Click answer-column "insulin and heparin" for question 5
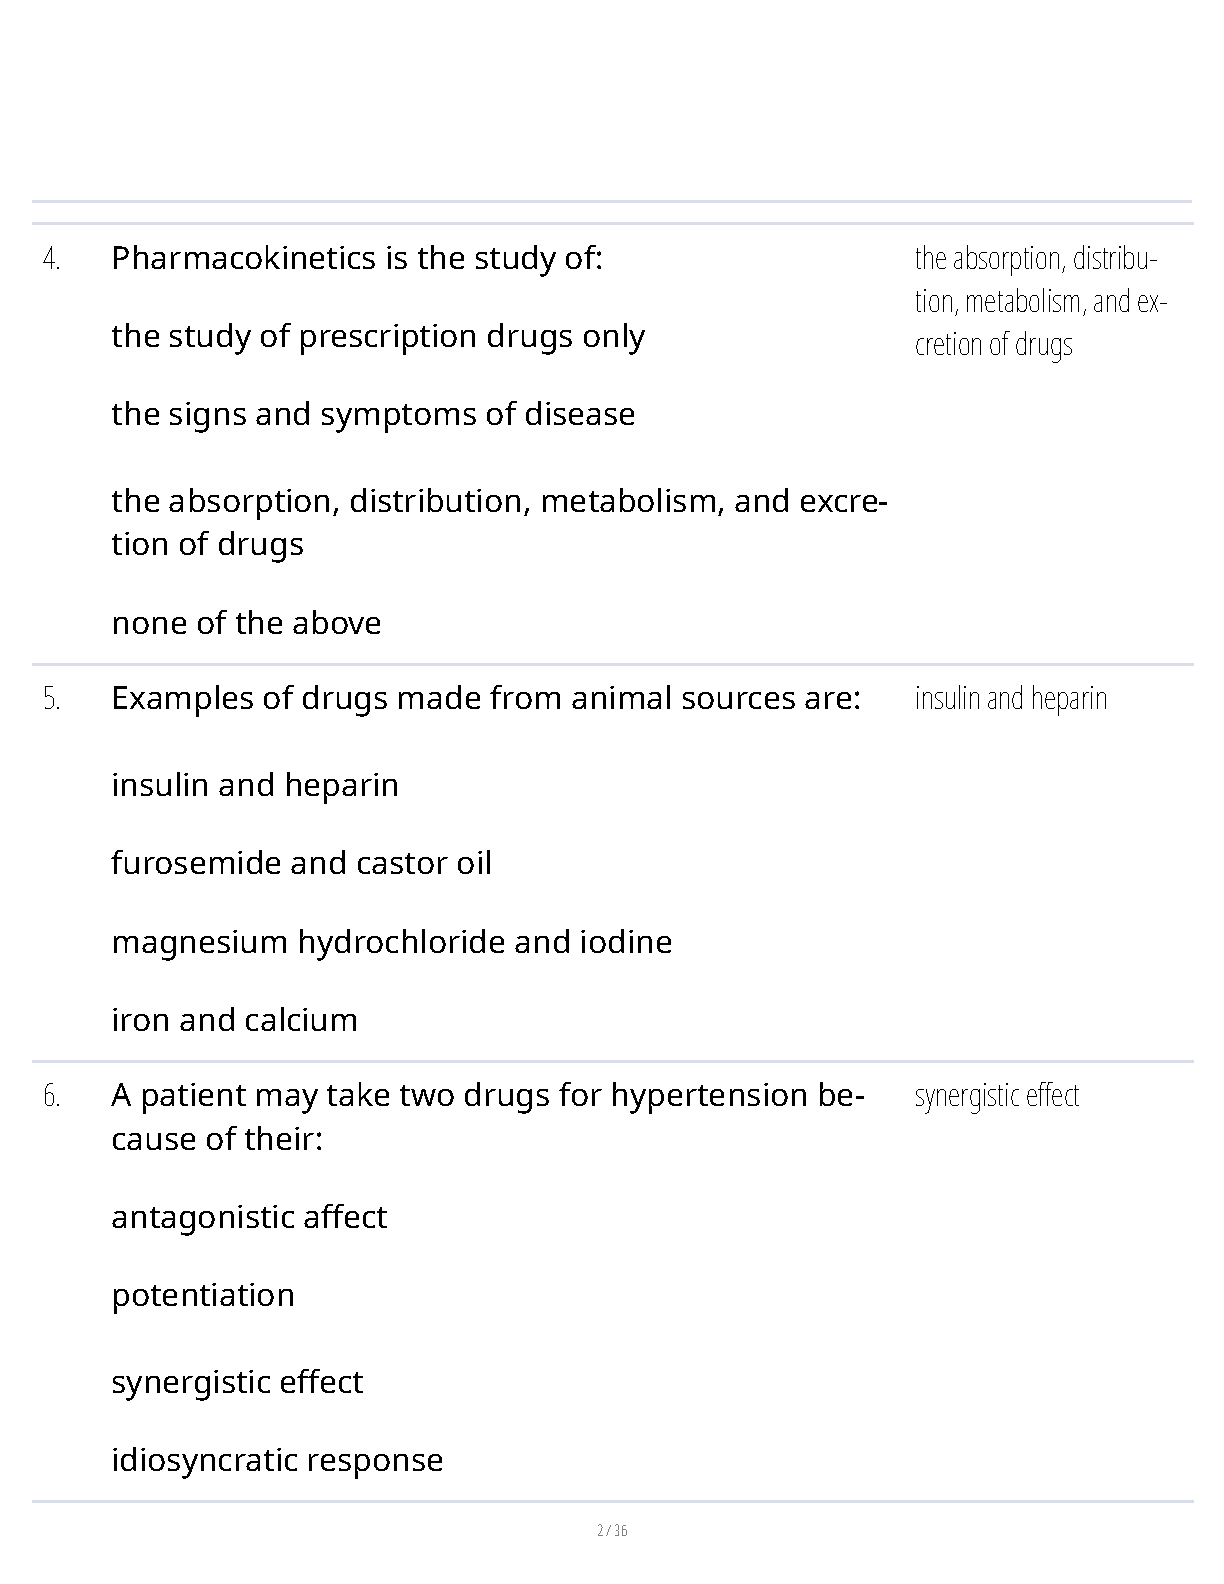The image size is (1224, 1584). point(1010,699)
